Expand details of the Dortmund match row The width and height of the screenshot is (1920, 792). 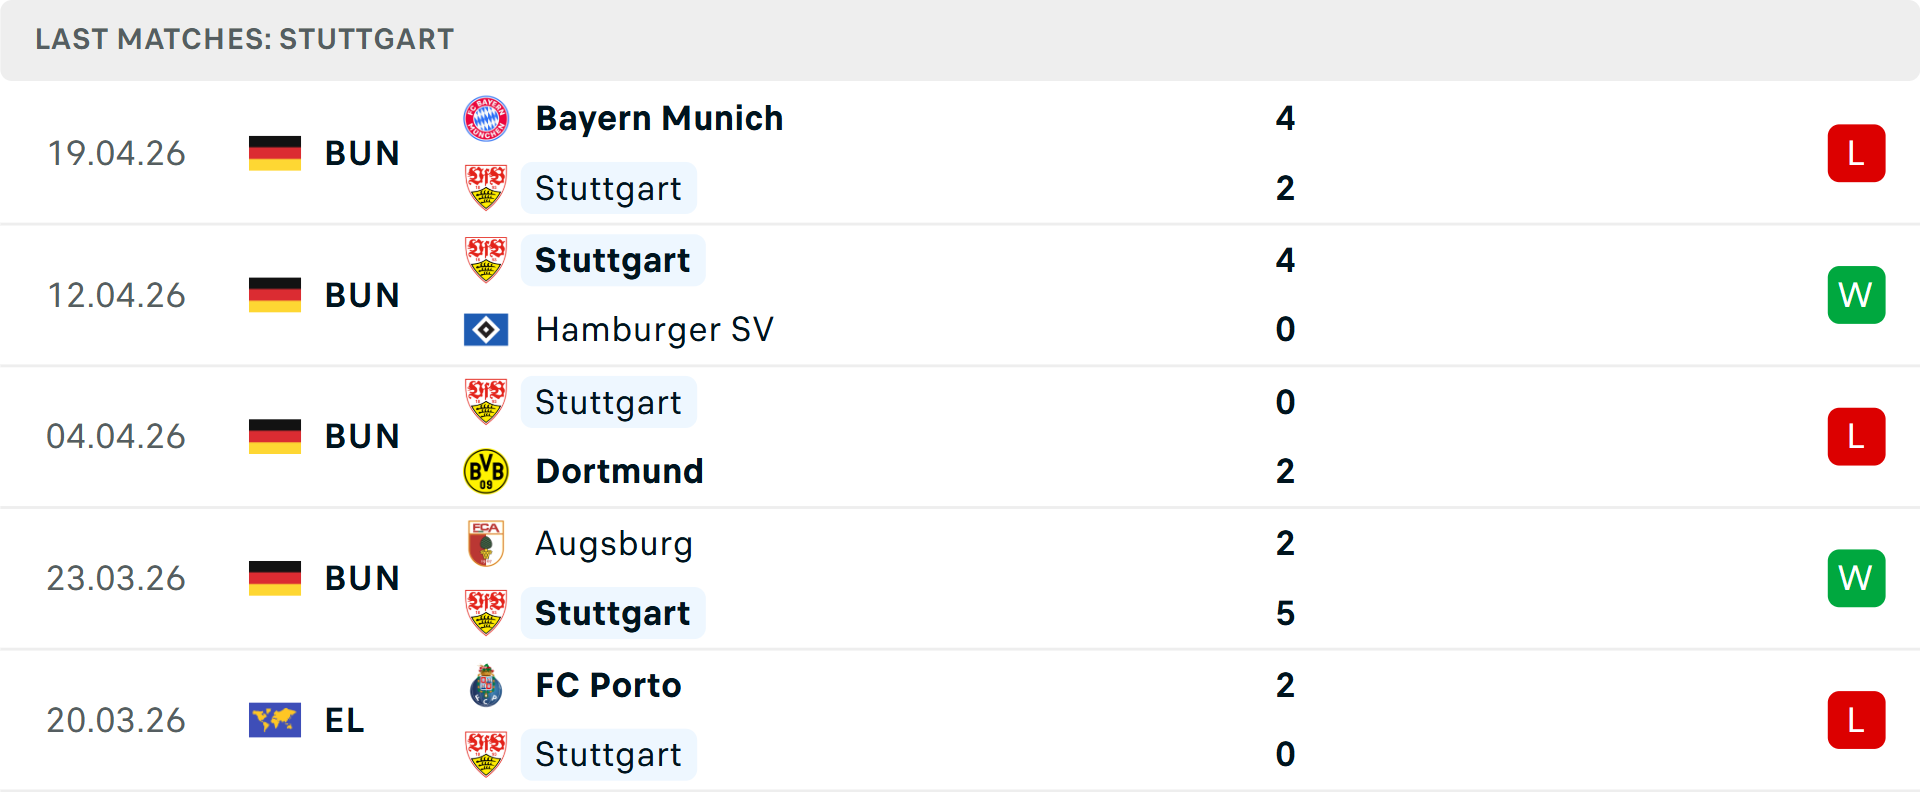tap(960, 436)
